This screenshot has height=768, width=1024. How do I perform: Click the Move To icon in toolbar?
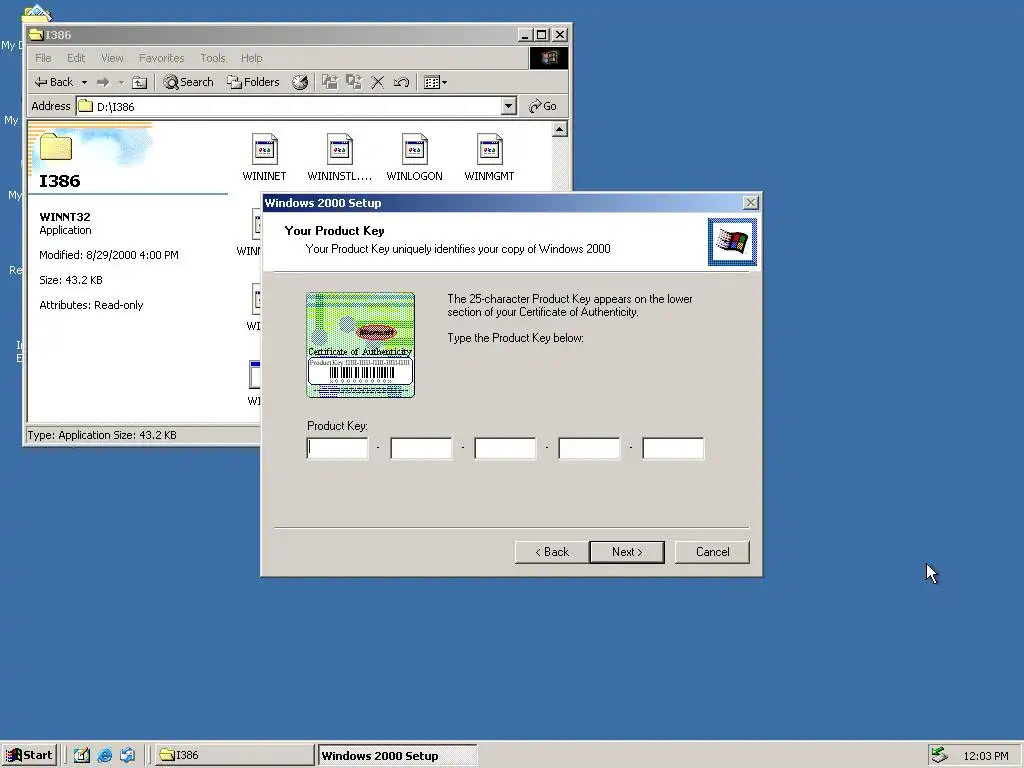tap(330, 82)
